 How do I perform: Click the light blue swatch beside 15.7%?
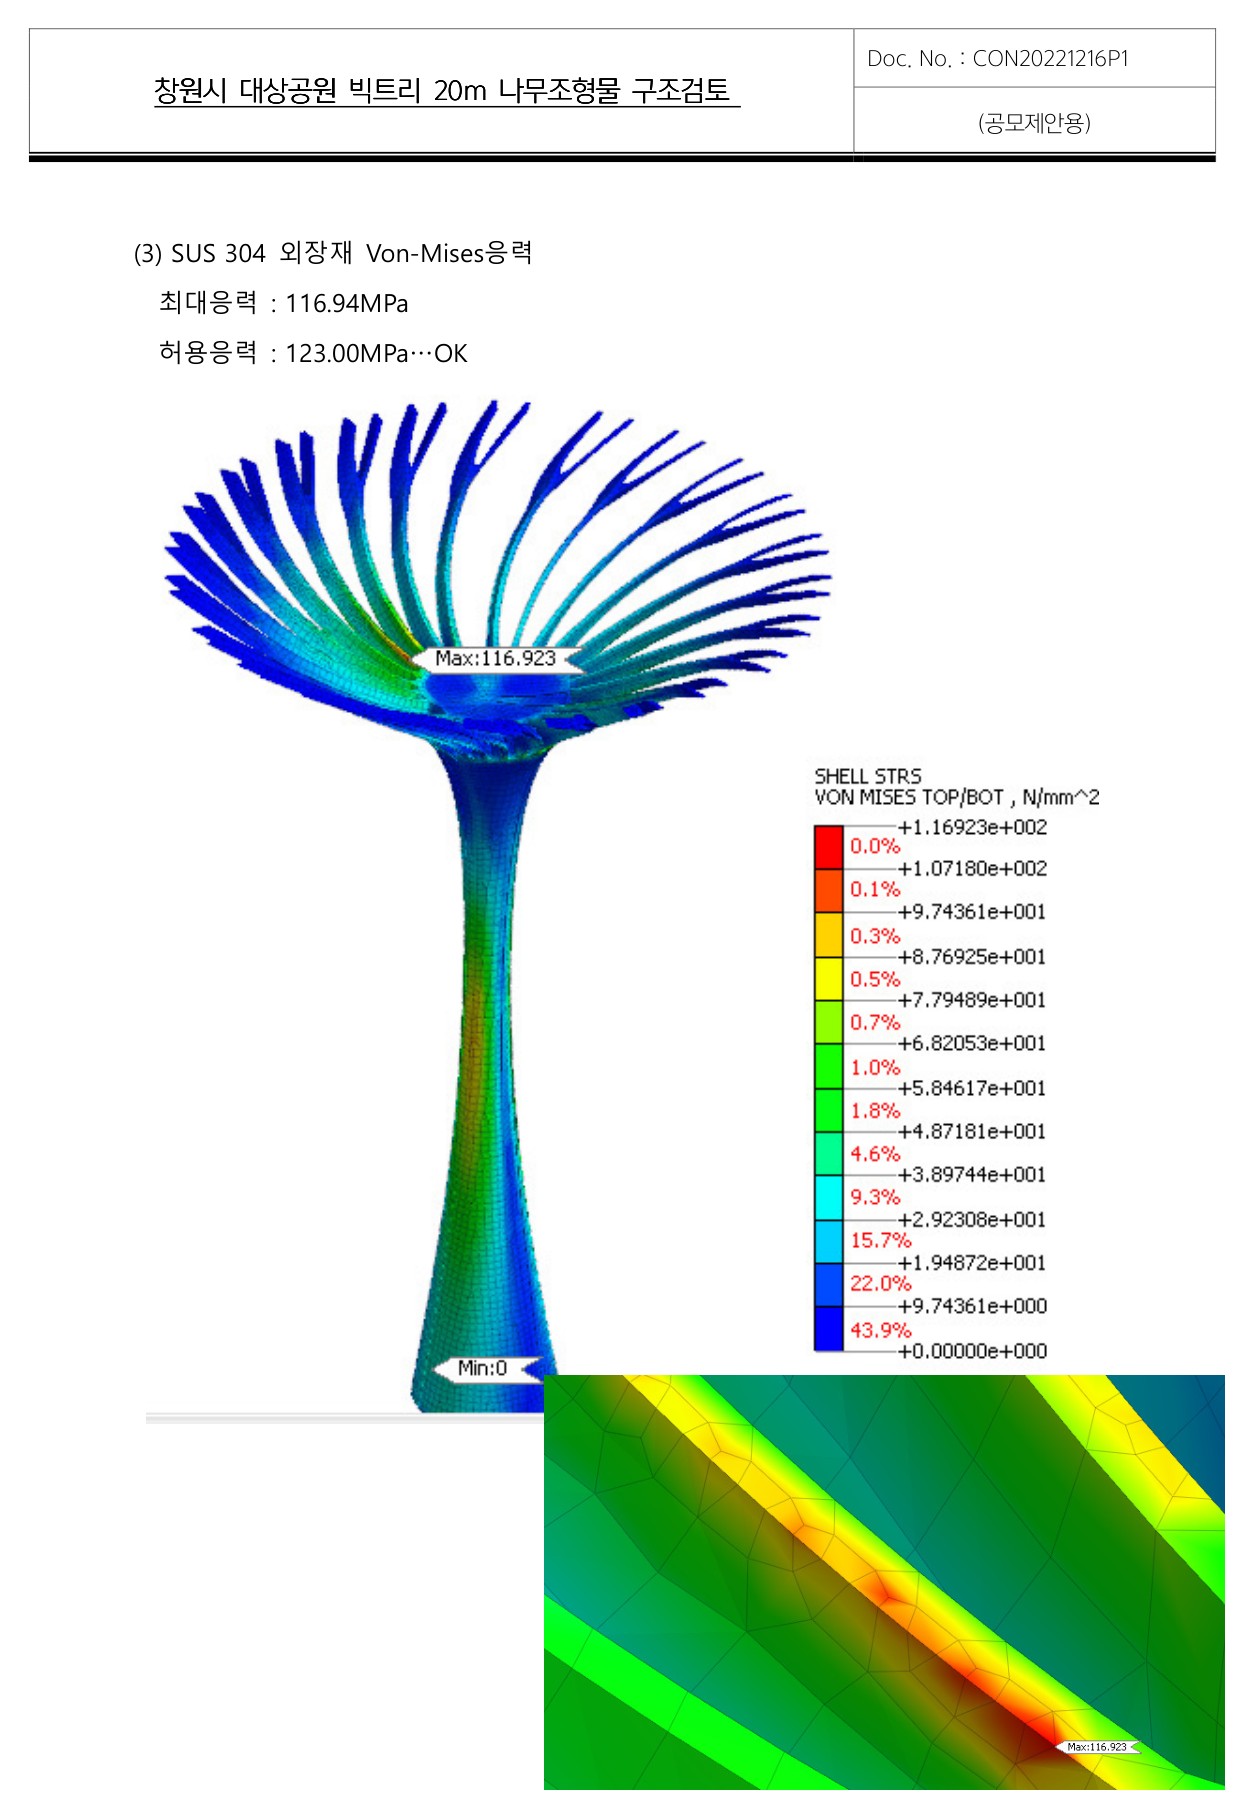(829, 1242)
